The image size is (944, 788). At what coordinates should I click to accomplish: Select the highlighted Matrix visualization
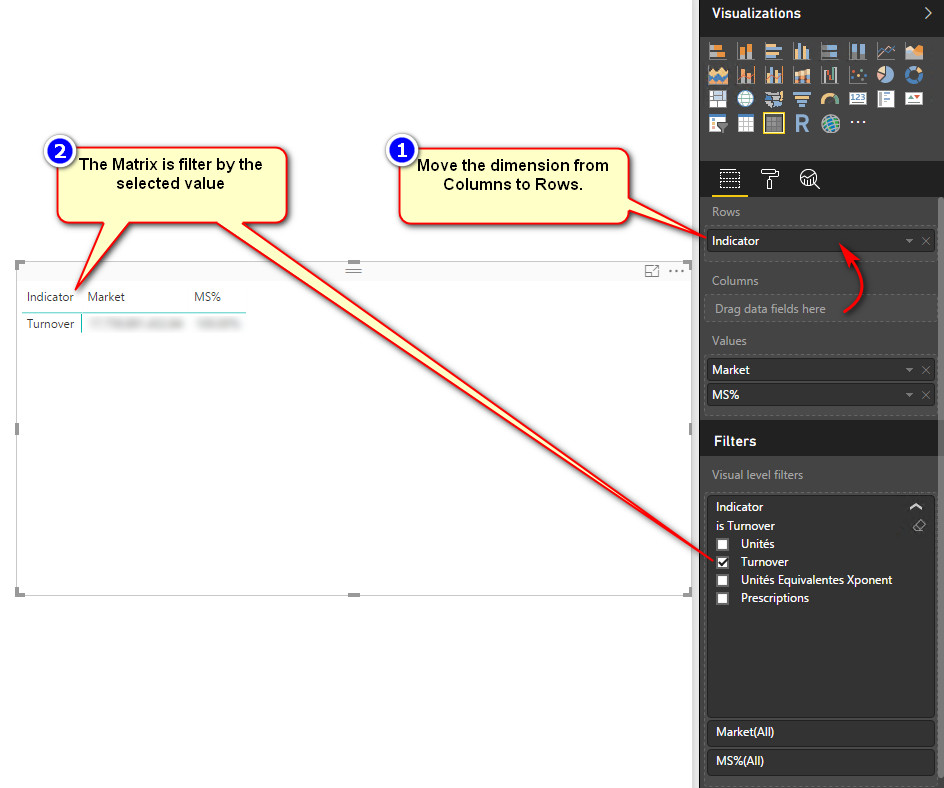(774, 123)
